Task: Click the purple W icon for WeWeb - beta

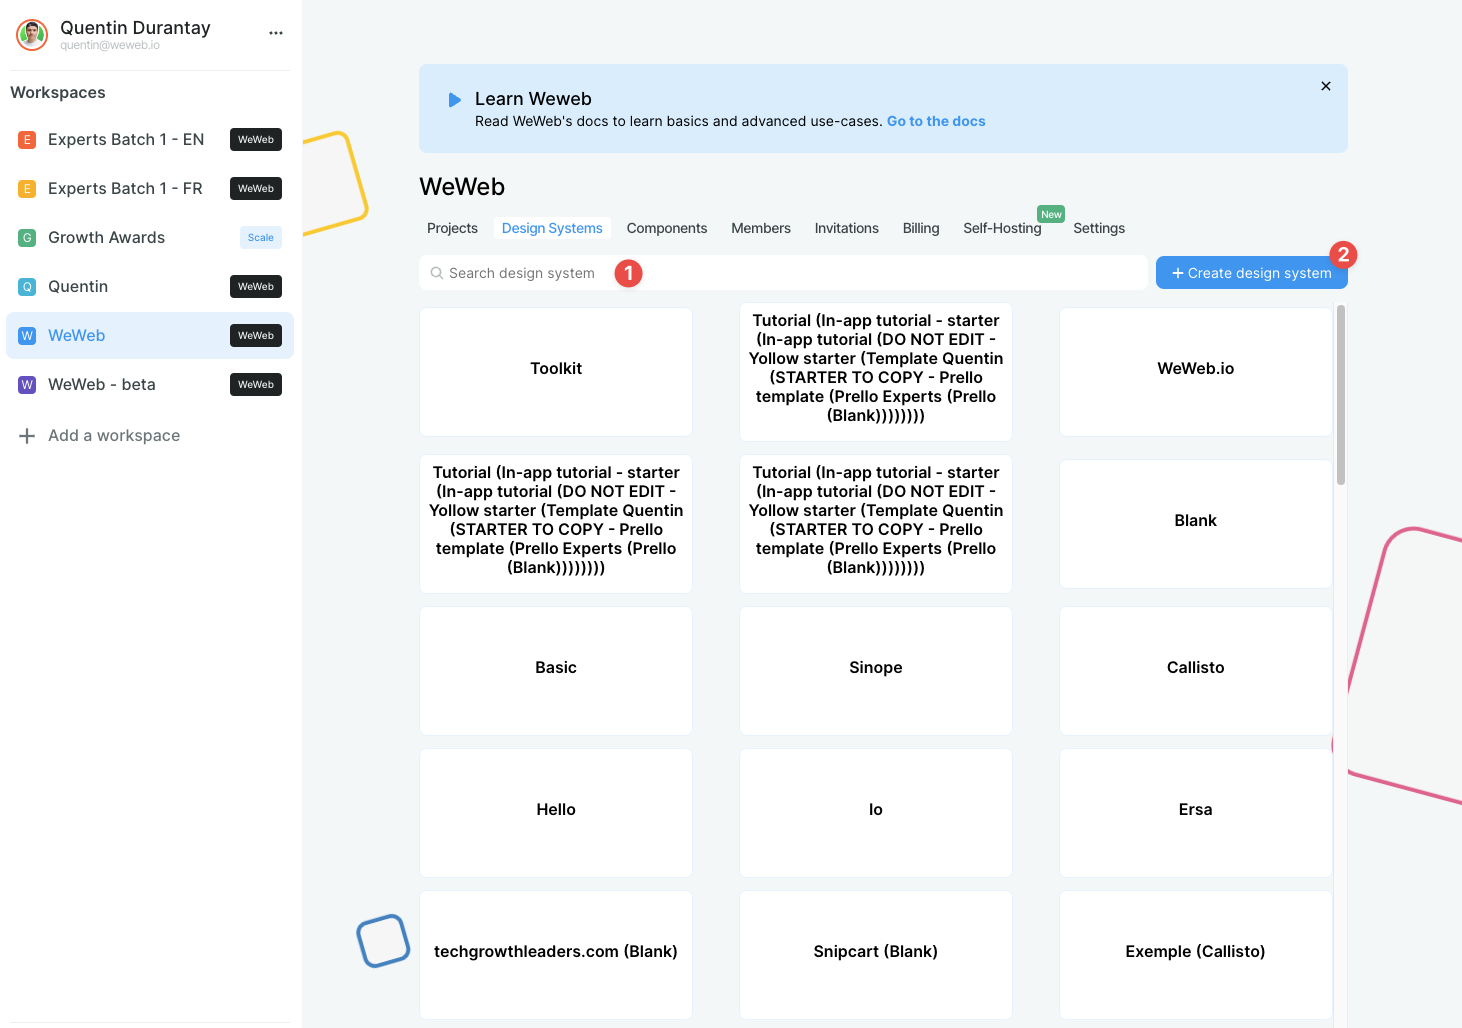Action: pos(27,385)
